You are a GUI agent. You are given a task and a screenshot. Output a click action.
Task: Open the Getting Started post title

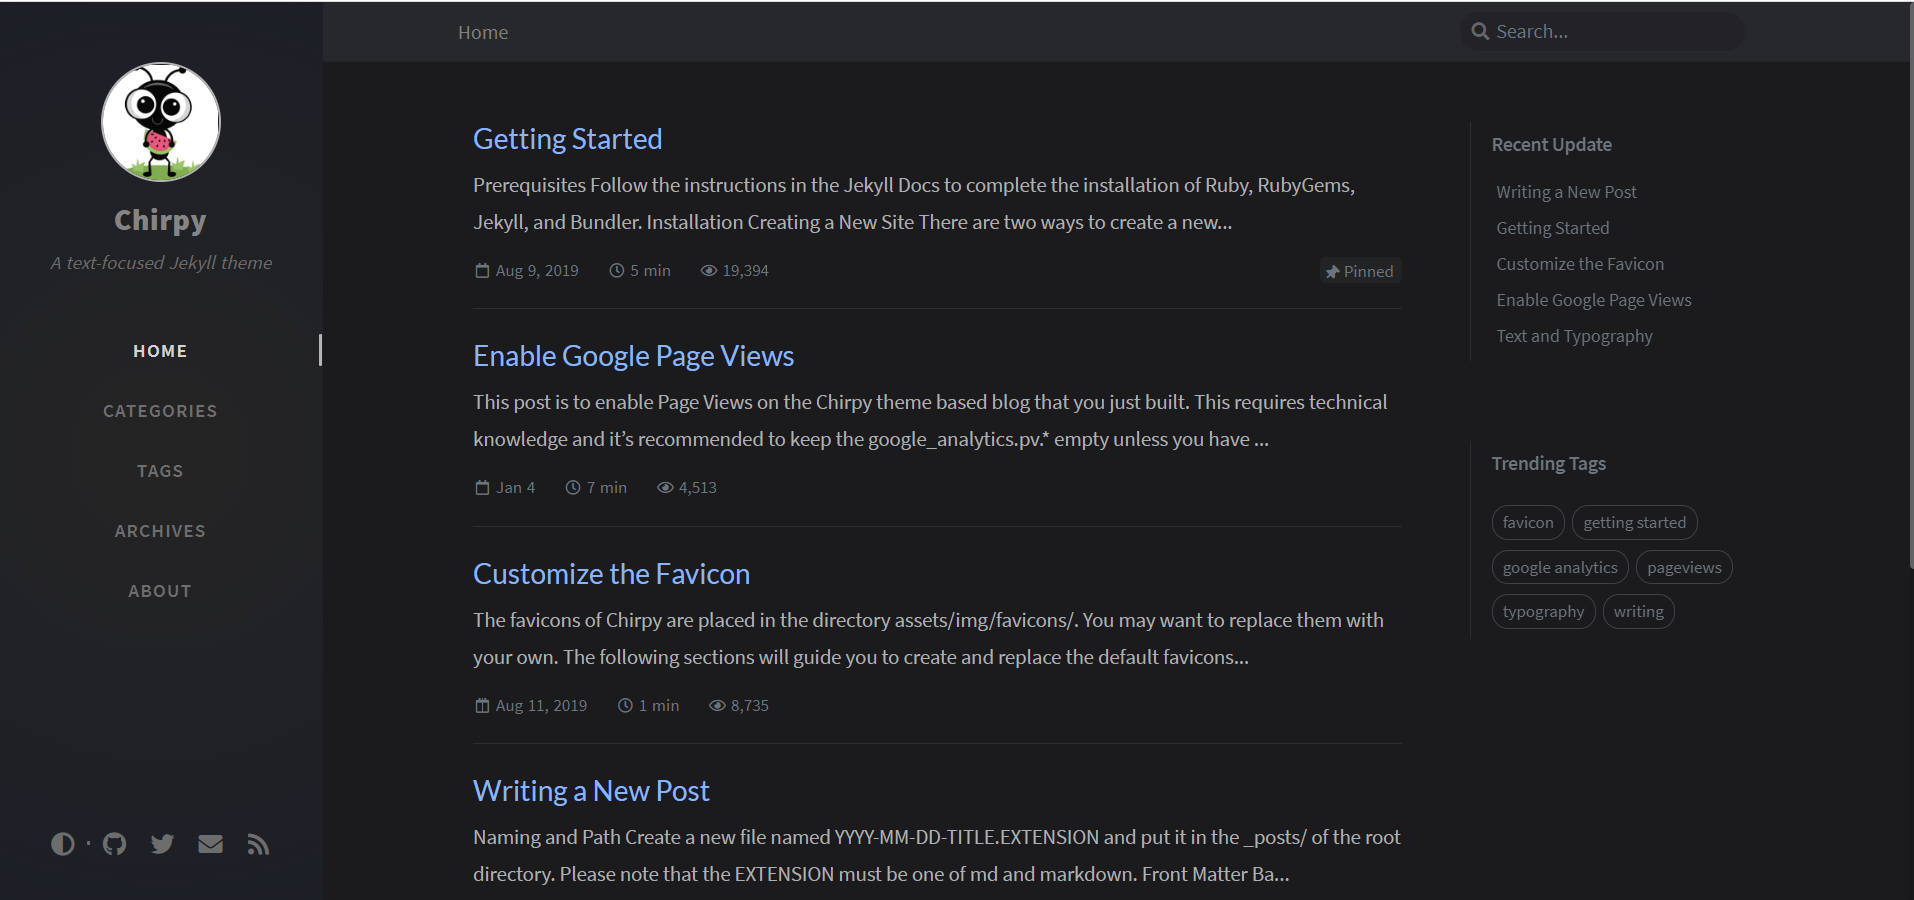[567, 139]
